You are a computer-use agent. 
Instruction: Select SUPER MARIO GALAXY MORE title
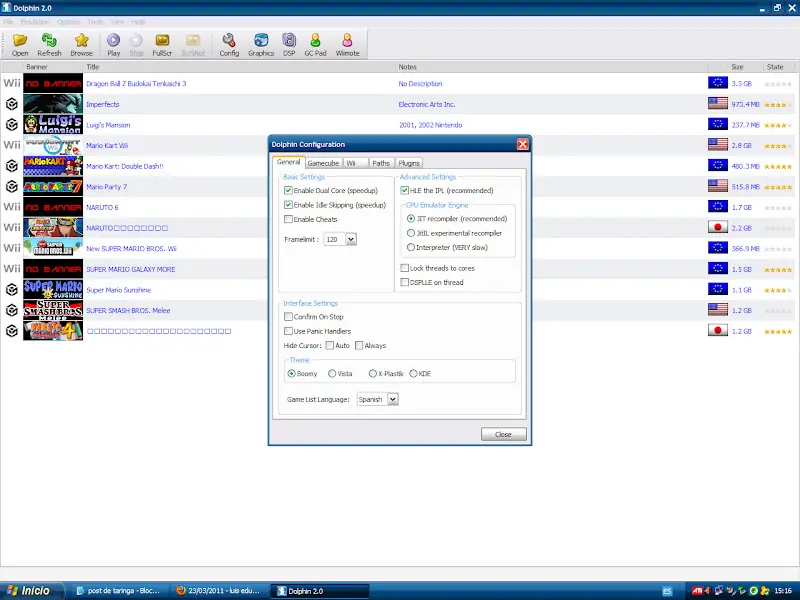(x=131, y=269)
